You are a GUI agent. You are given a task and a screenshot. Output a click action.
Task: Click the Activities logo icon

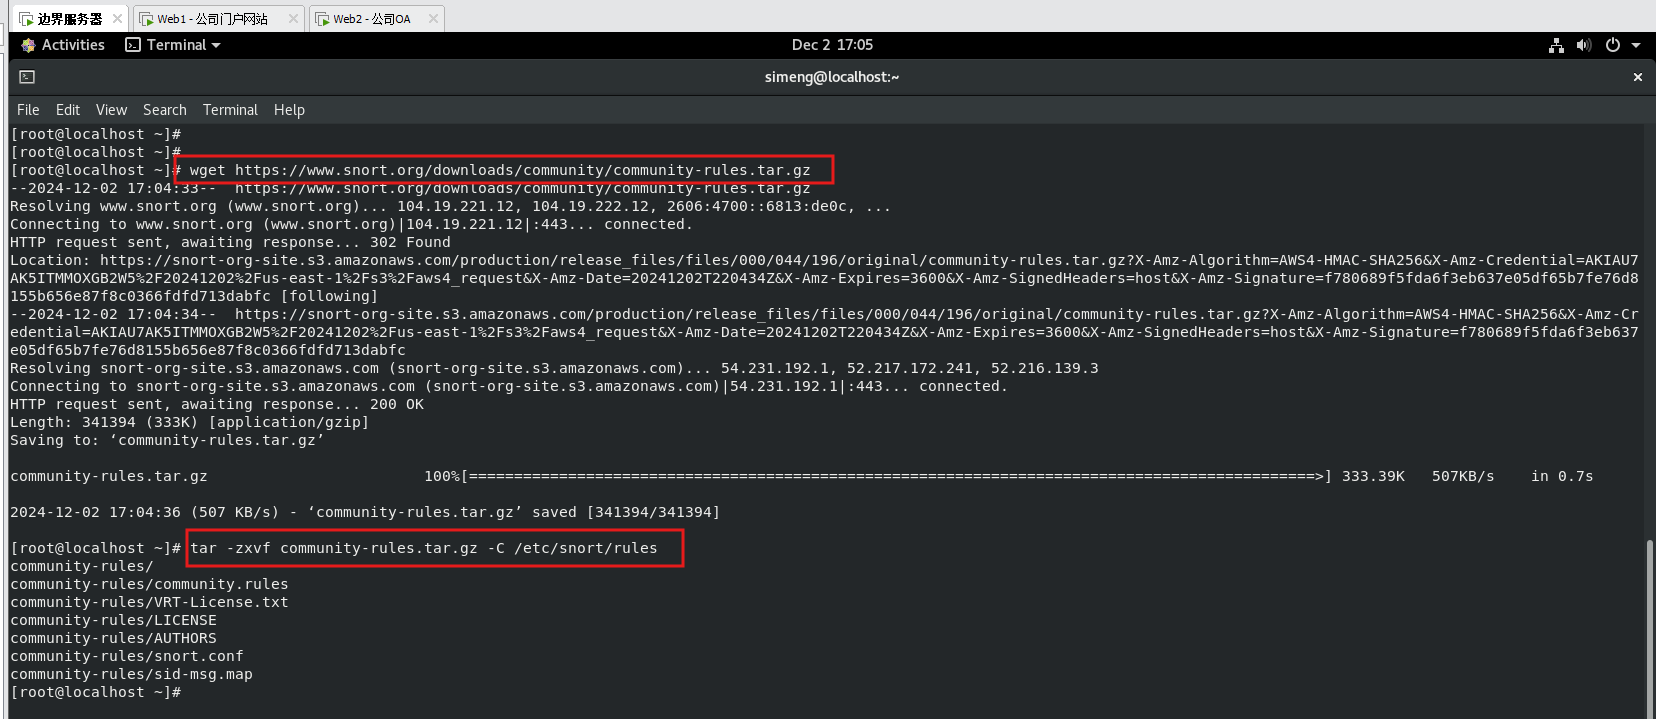click(x=28, y=45)
